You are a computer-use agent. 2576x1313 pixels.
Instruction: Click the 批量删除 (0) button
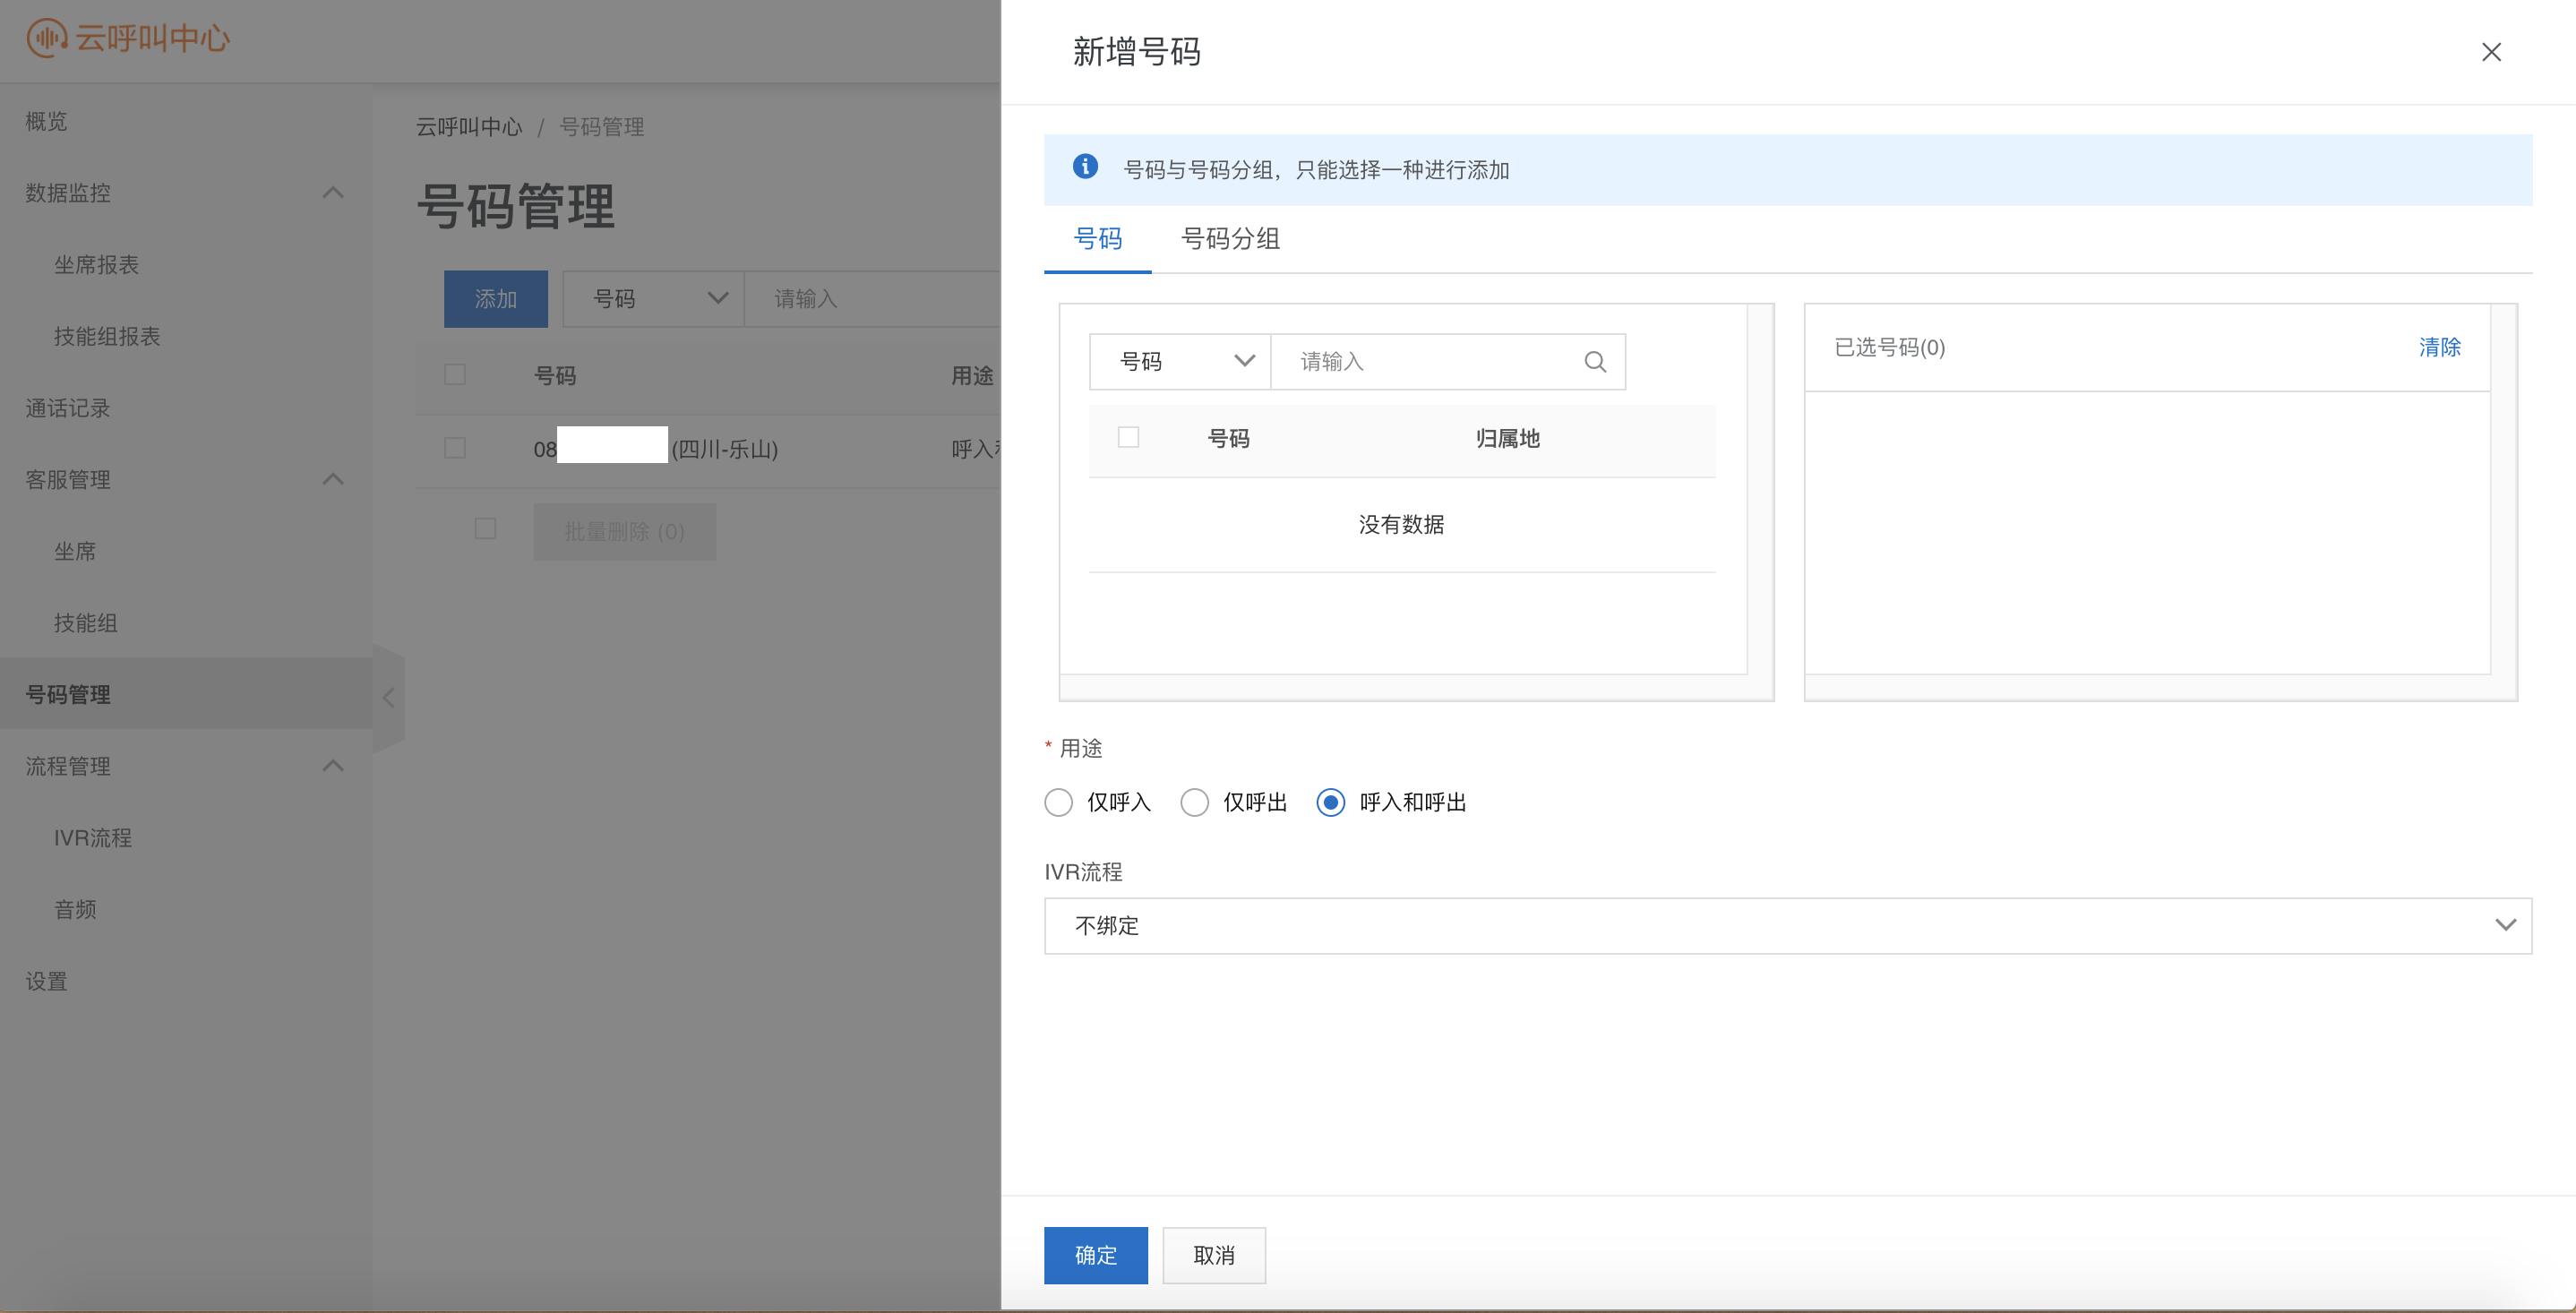coord(625,532)
